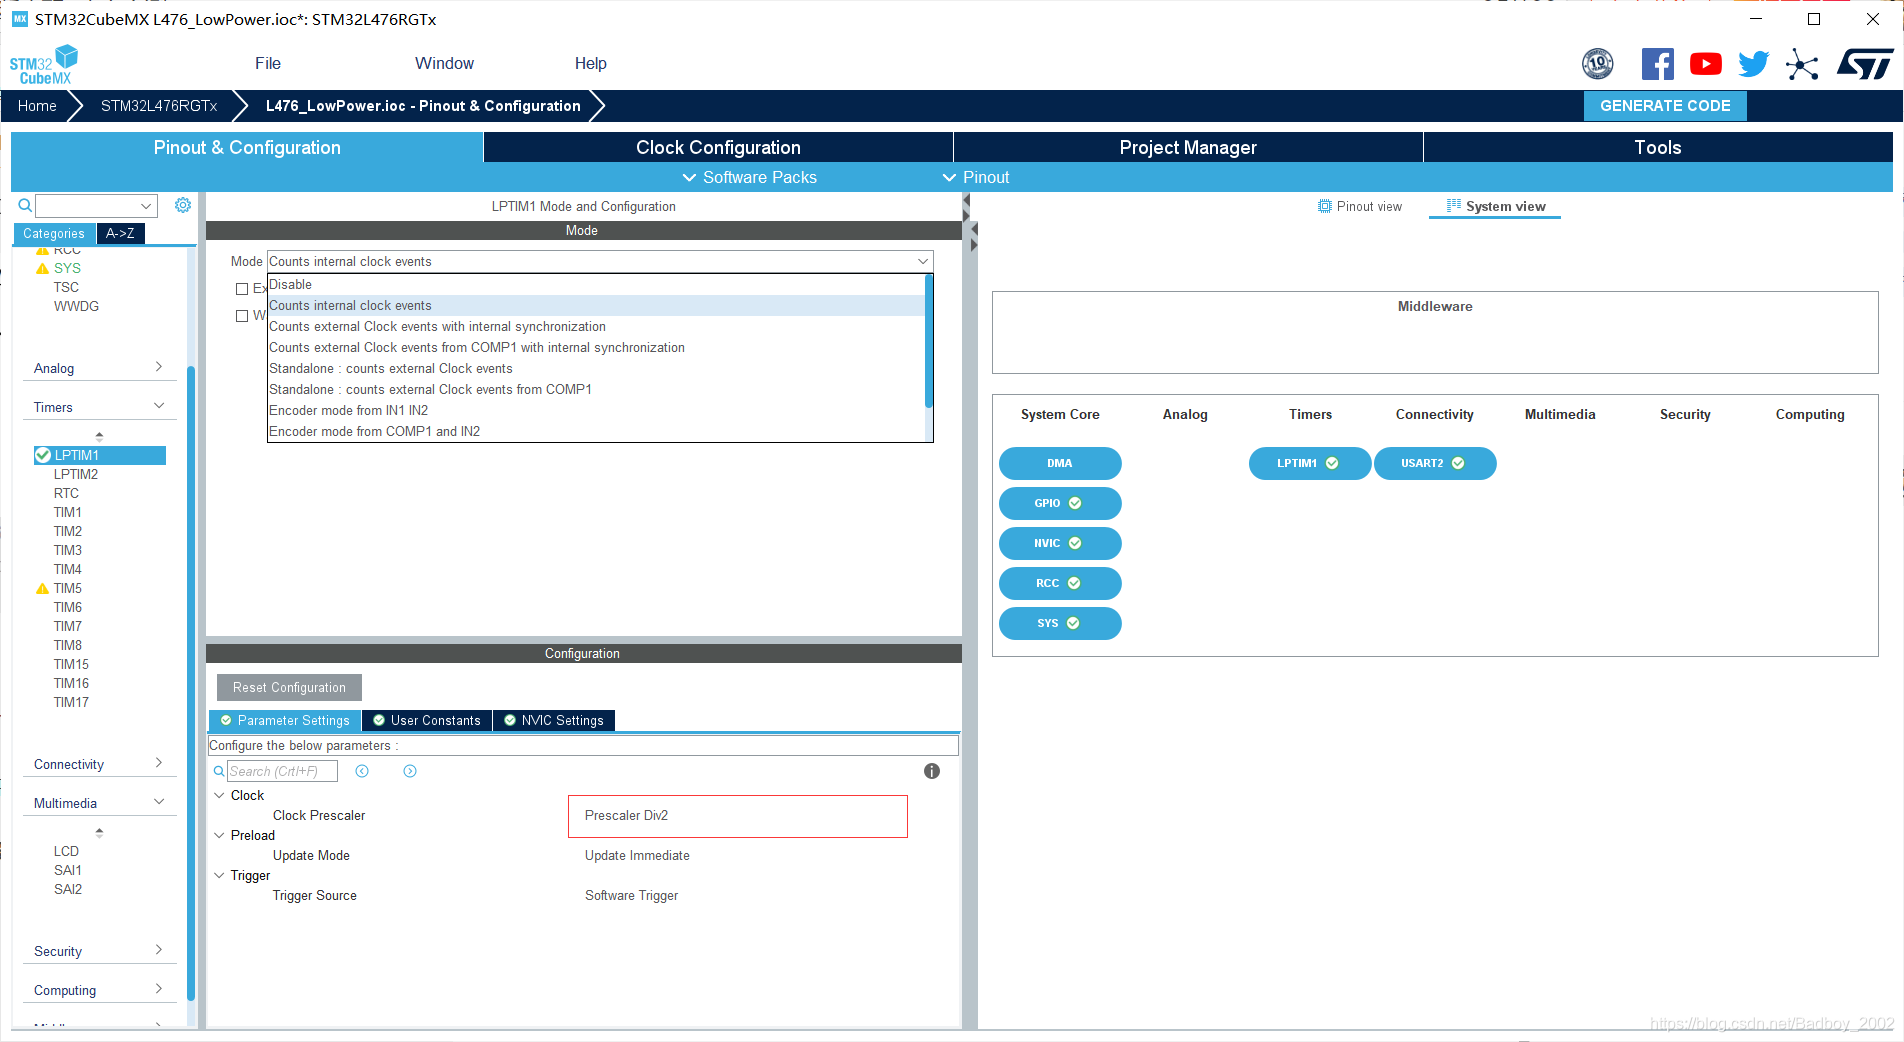Collapse the Trigger parameter group
The height and width of the screenshot is (1042, 1904).
pyautogui.click(x=220, y=875)
